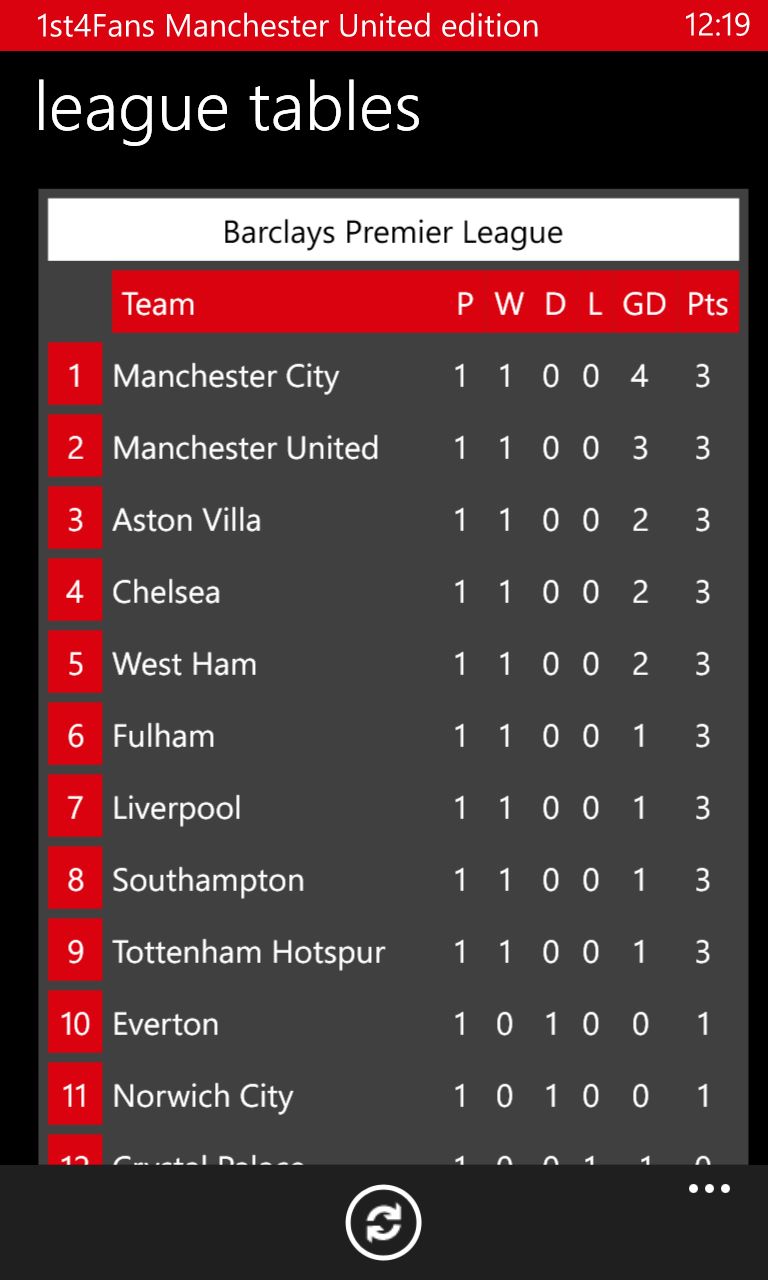This screenshot has height=1280, width=768.
Task: Click the Team column header
Action: pos(158,304)
